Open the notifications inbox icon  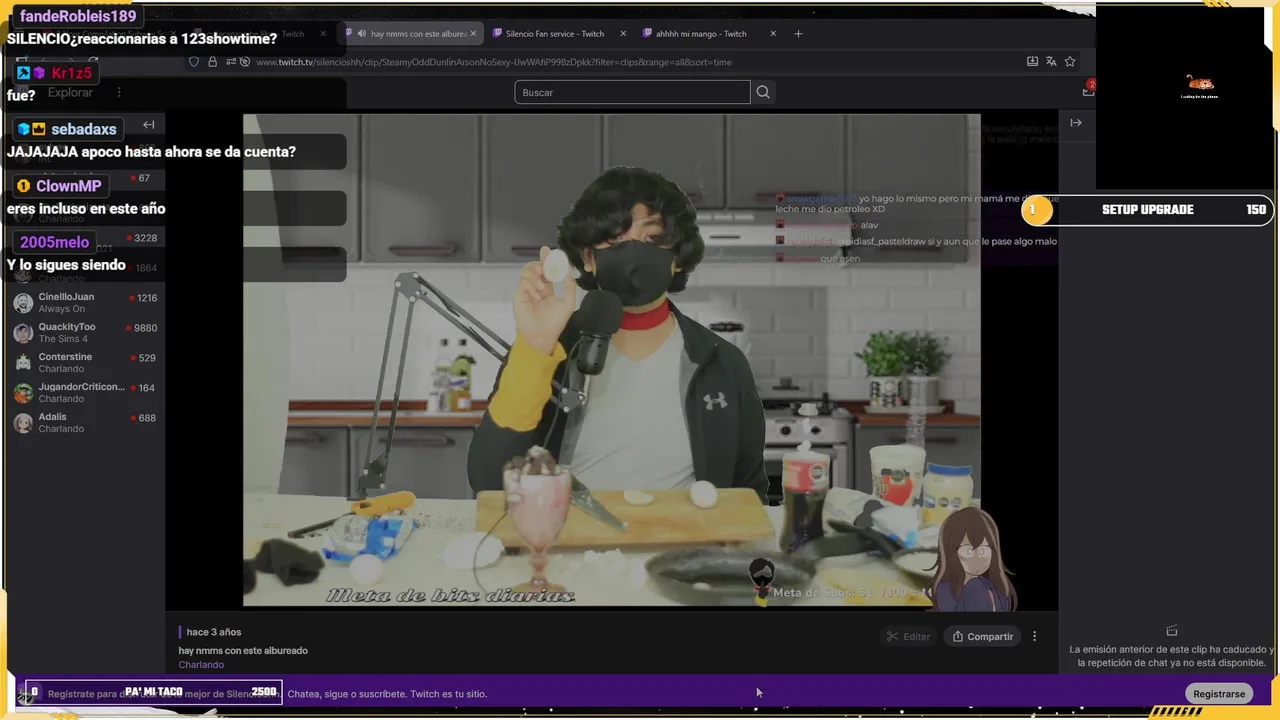click(1088, 91)
